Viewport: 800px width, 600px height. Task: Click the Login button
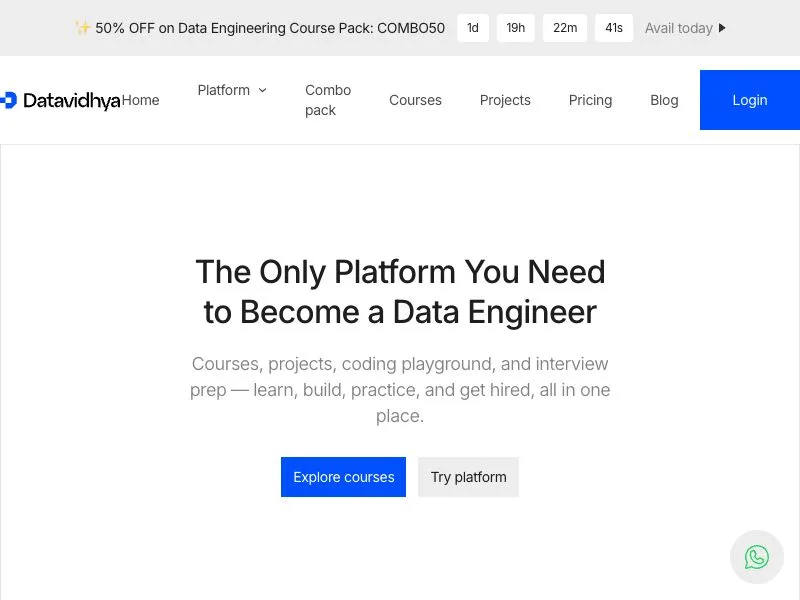tap(749, 100)
